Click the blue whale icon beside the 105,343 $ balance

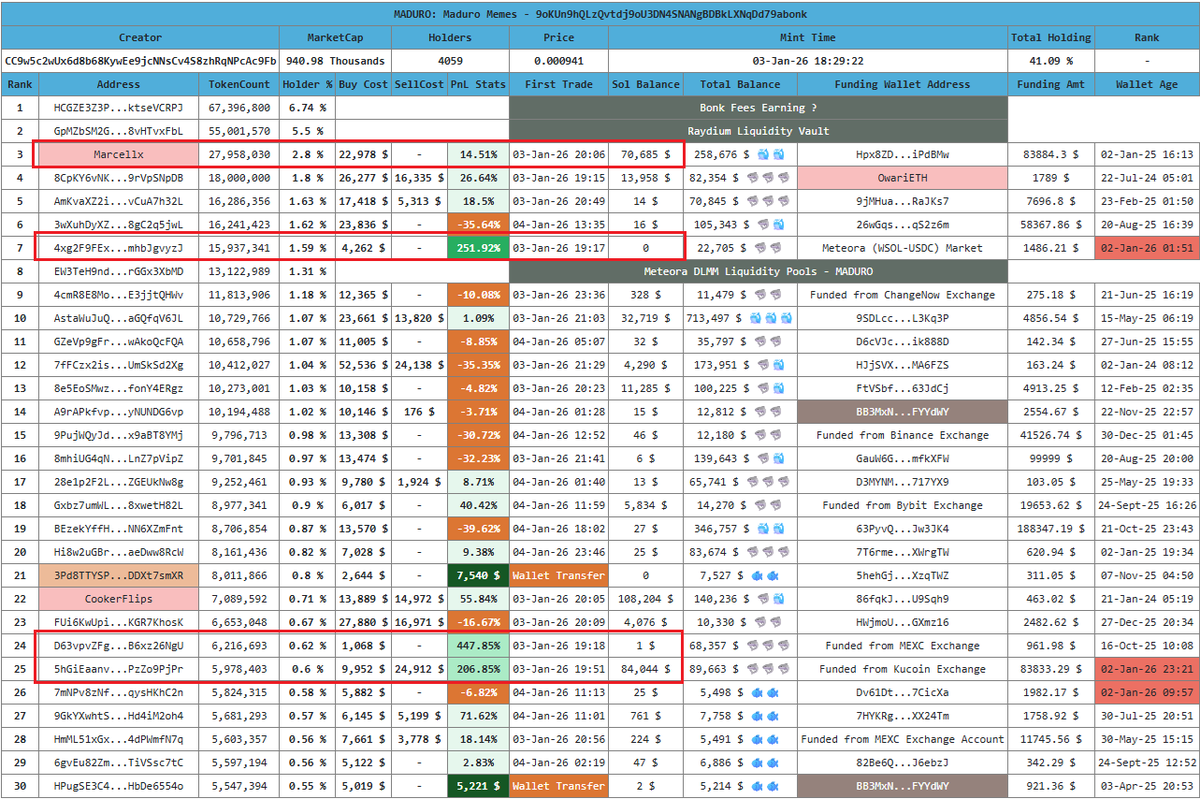tap(777, 223)
